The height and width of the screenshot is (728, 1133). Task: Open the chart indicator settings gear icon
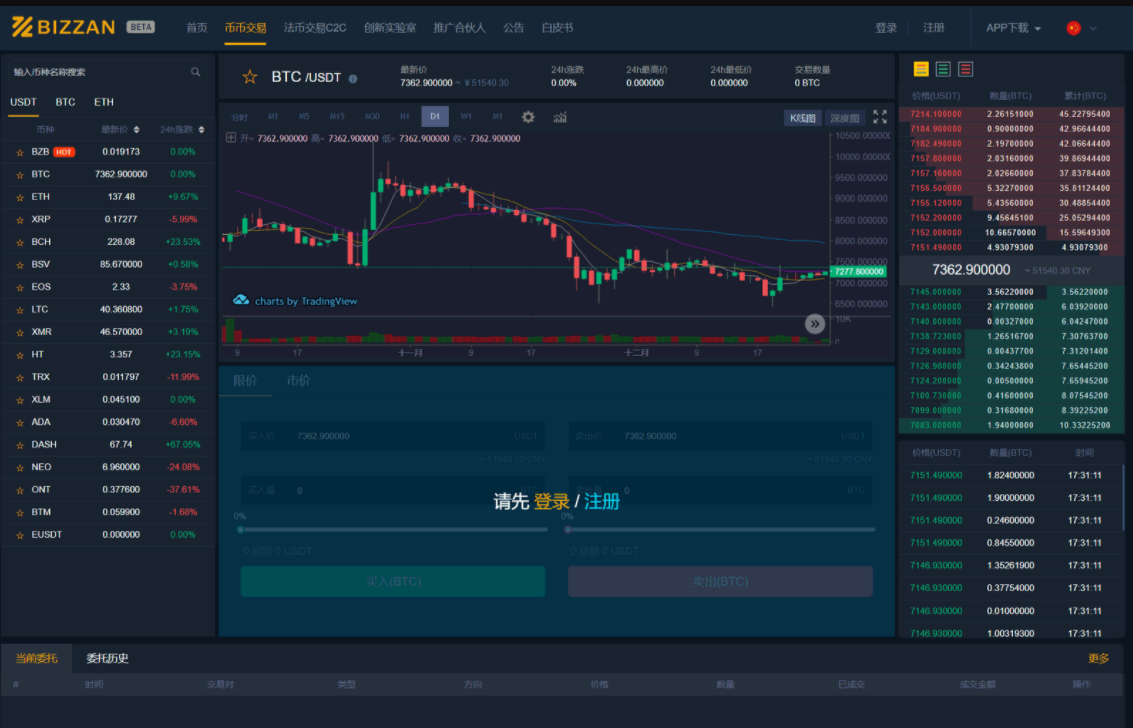point(528,117)
